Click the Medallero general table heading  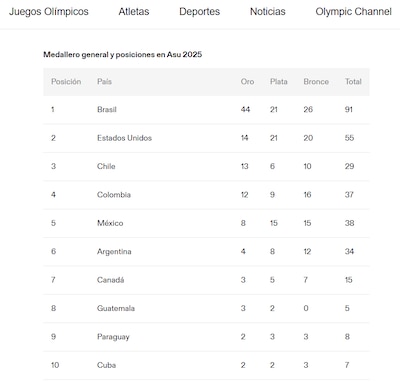(123, 55)
